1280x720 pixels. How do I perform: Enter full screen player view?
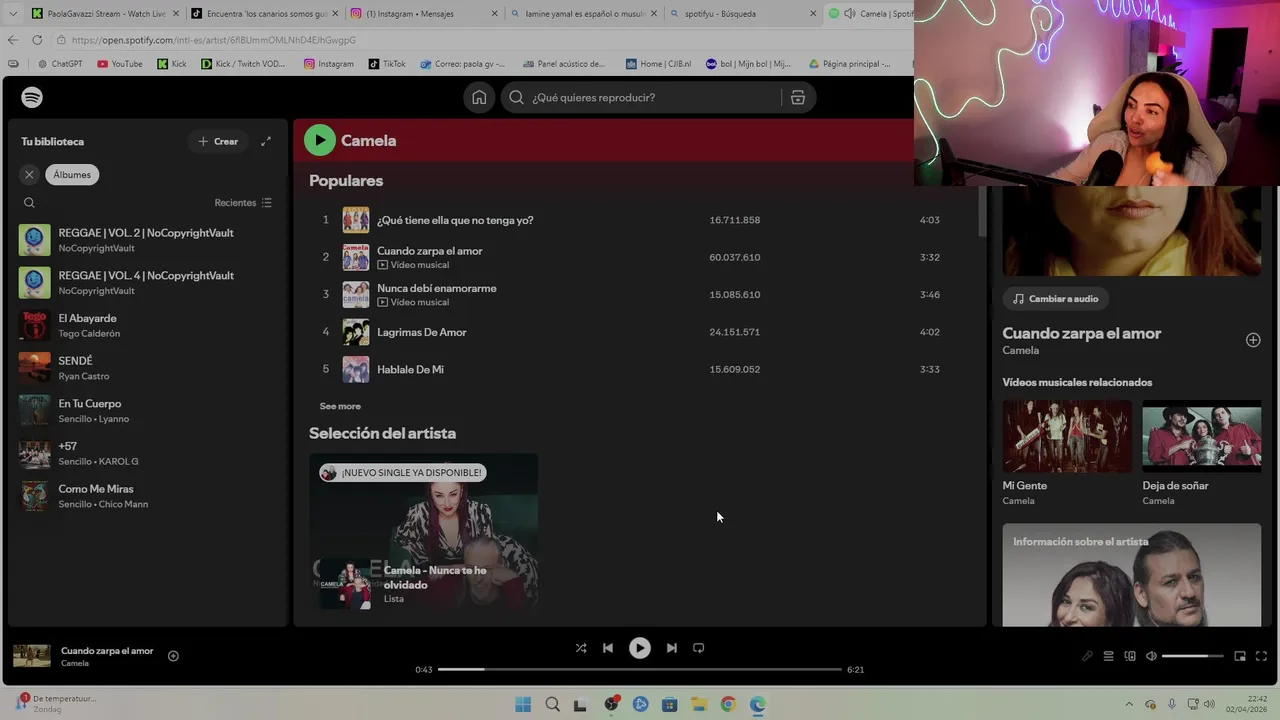1261,656
